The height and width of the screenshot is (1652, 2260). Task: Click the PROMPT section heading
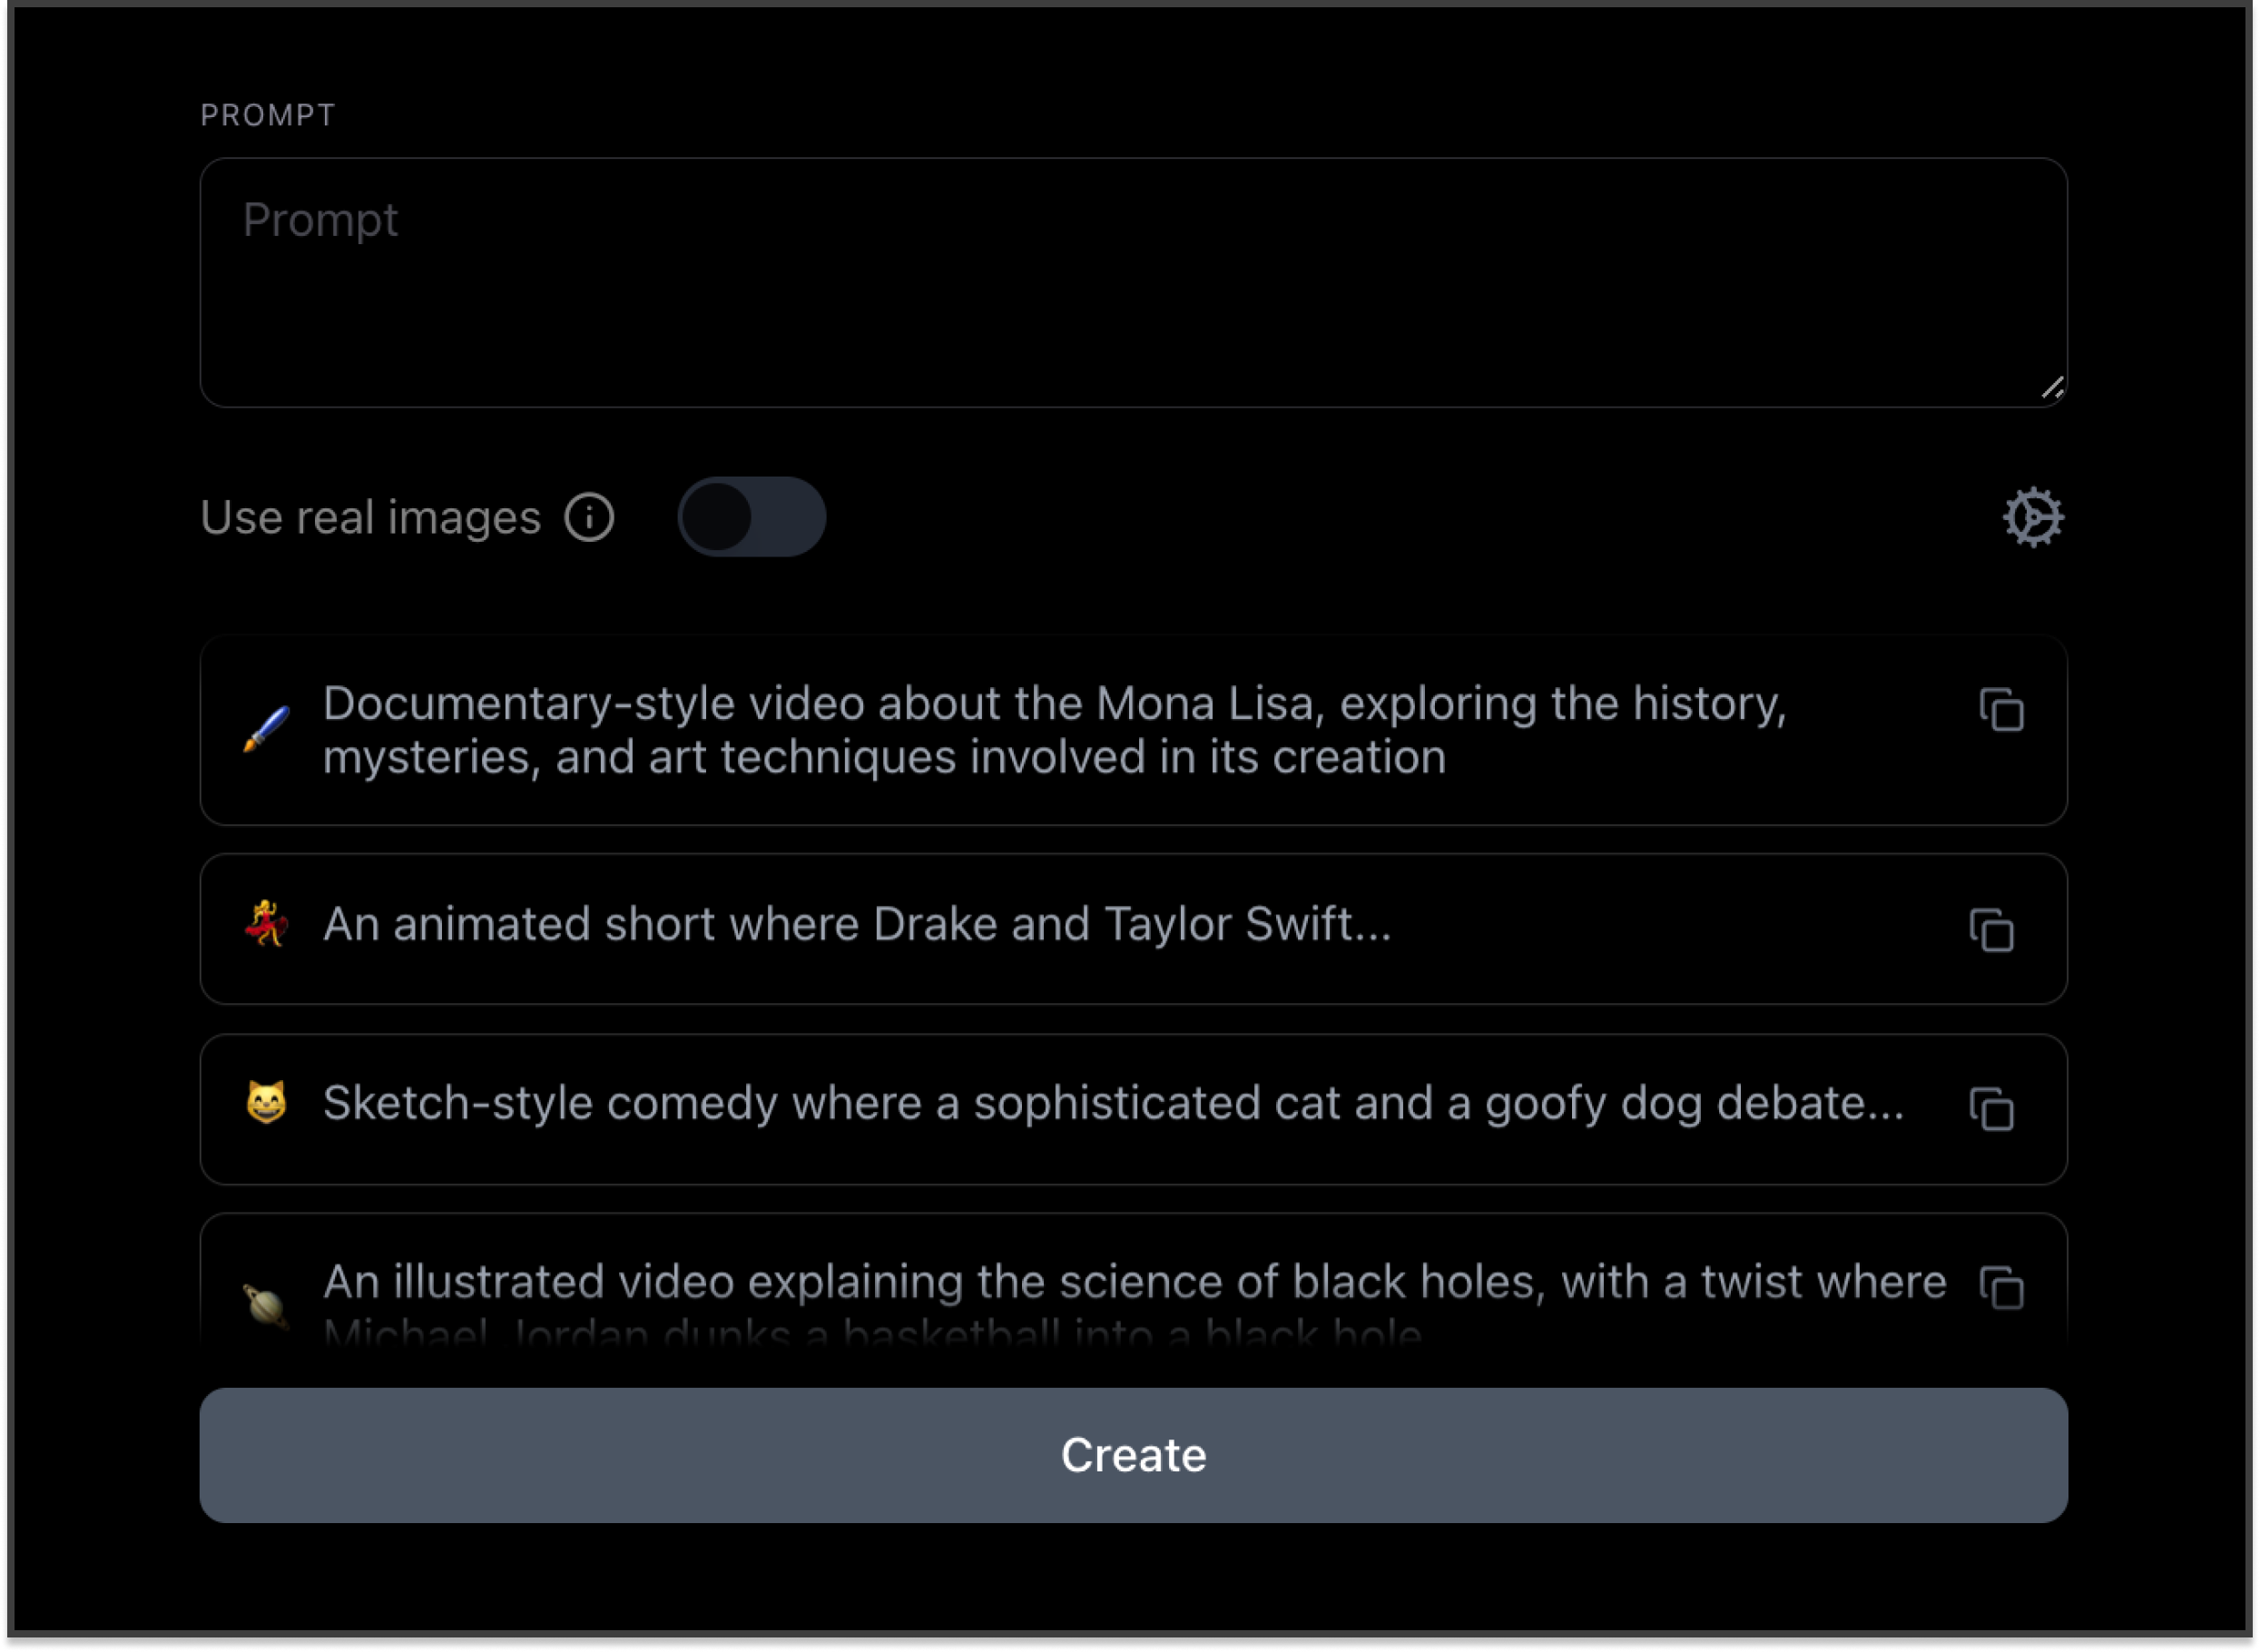coord(267,116)
